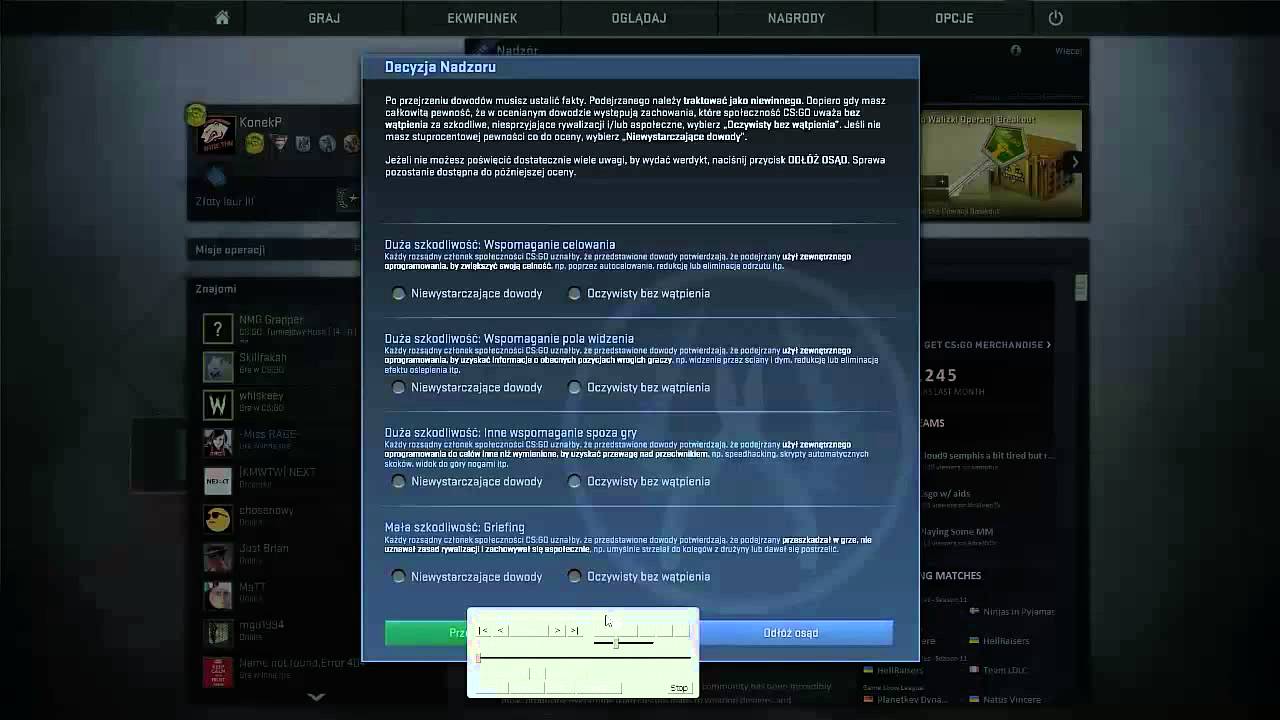This screenshot has height=720, width=1280.
Task: Click the green coin above KonekP's avatar
Action: click(x=195, y=115)
